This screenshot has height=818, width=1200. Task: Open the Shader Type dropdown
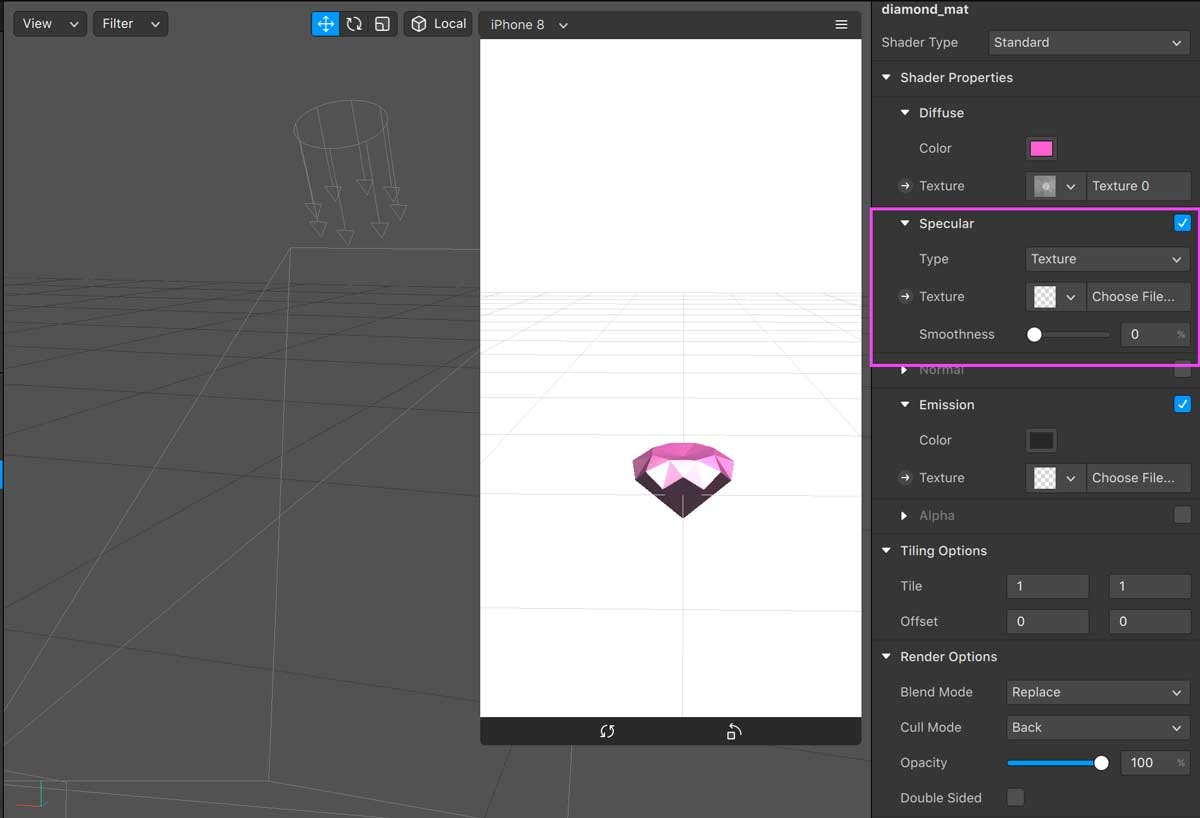(x=1087, y=42)
